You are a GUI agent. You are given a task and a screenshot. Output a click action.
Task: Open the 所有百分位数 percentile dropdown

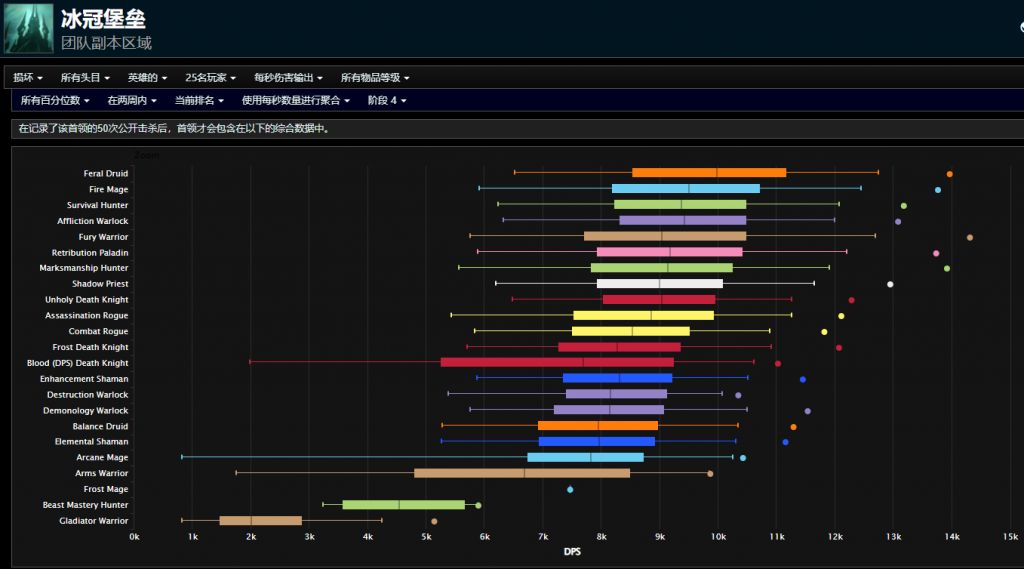pos(55,101)
